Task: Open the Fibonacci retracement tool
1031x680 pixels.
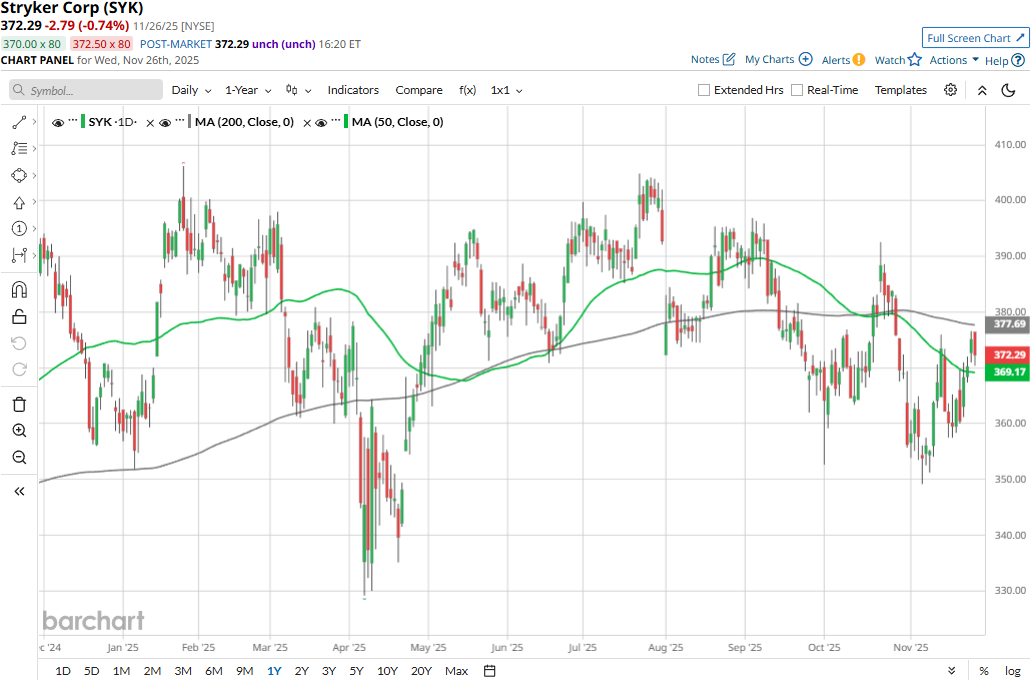Action: tap(19, 149)
